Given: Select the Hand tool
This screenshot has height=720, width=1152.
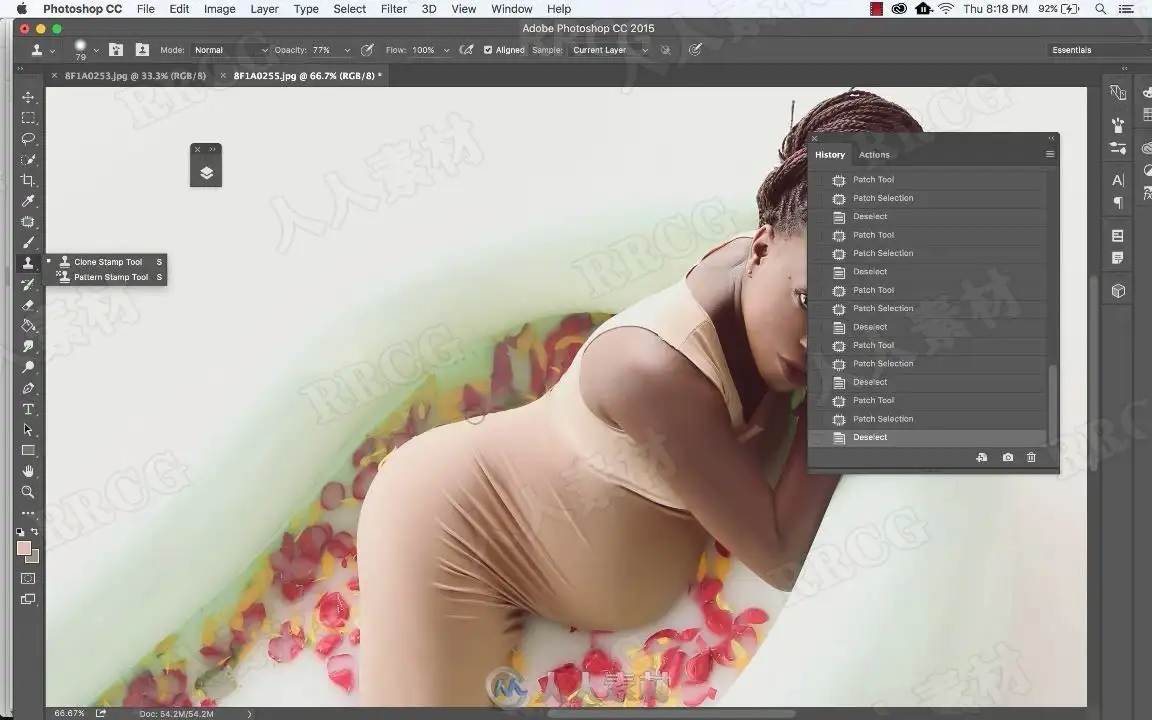Looking at the screenshot, I should click(28, 471).
